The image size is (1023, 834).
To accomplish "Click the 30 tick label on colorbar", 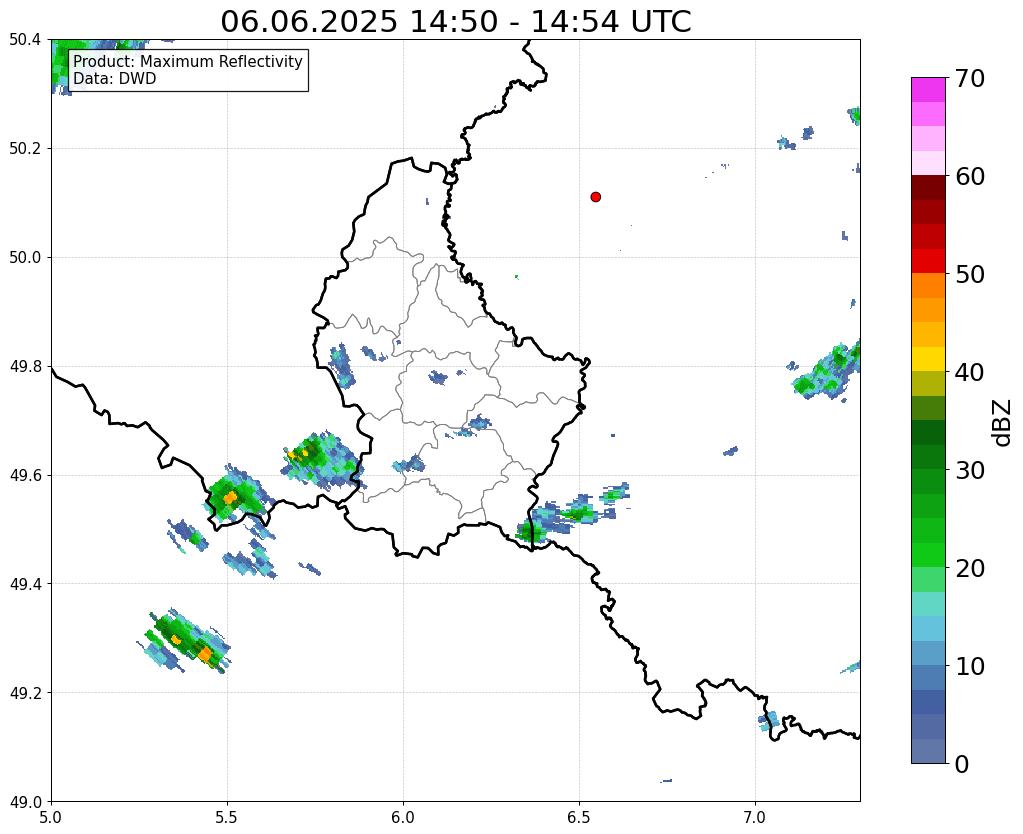I will pyautogui.click(x=970, y=470).
